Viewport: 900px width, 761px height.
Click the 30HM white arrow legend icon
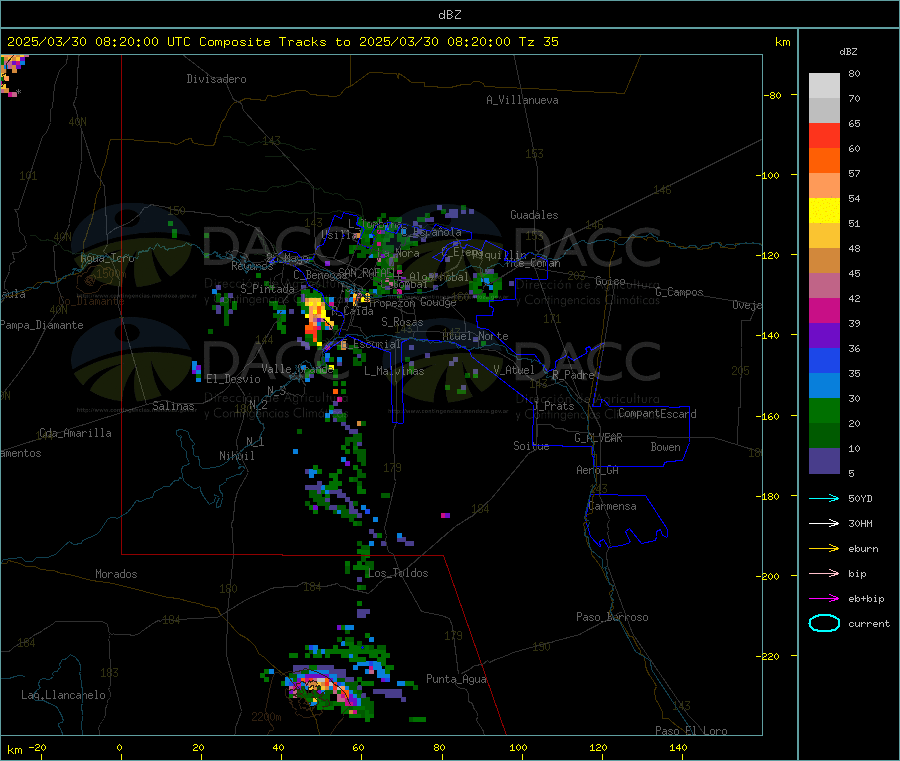coord(824,523)
